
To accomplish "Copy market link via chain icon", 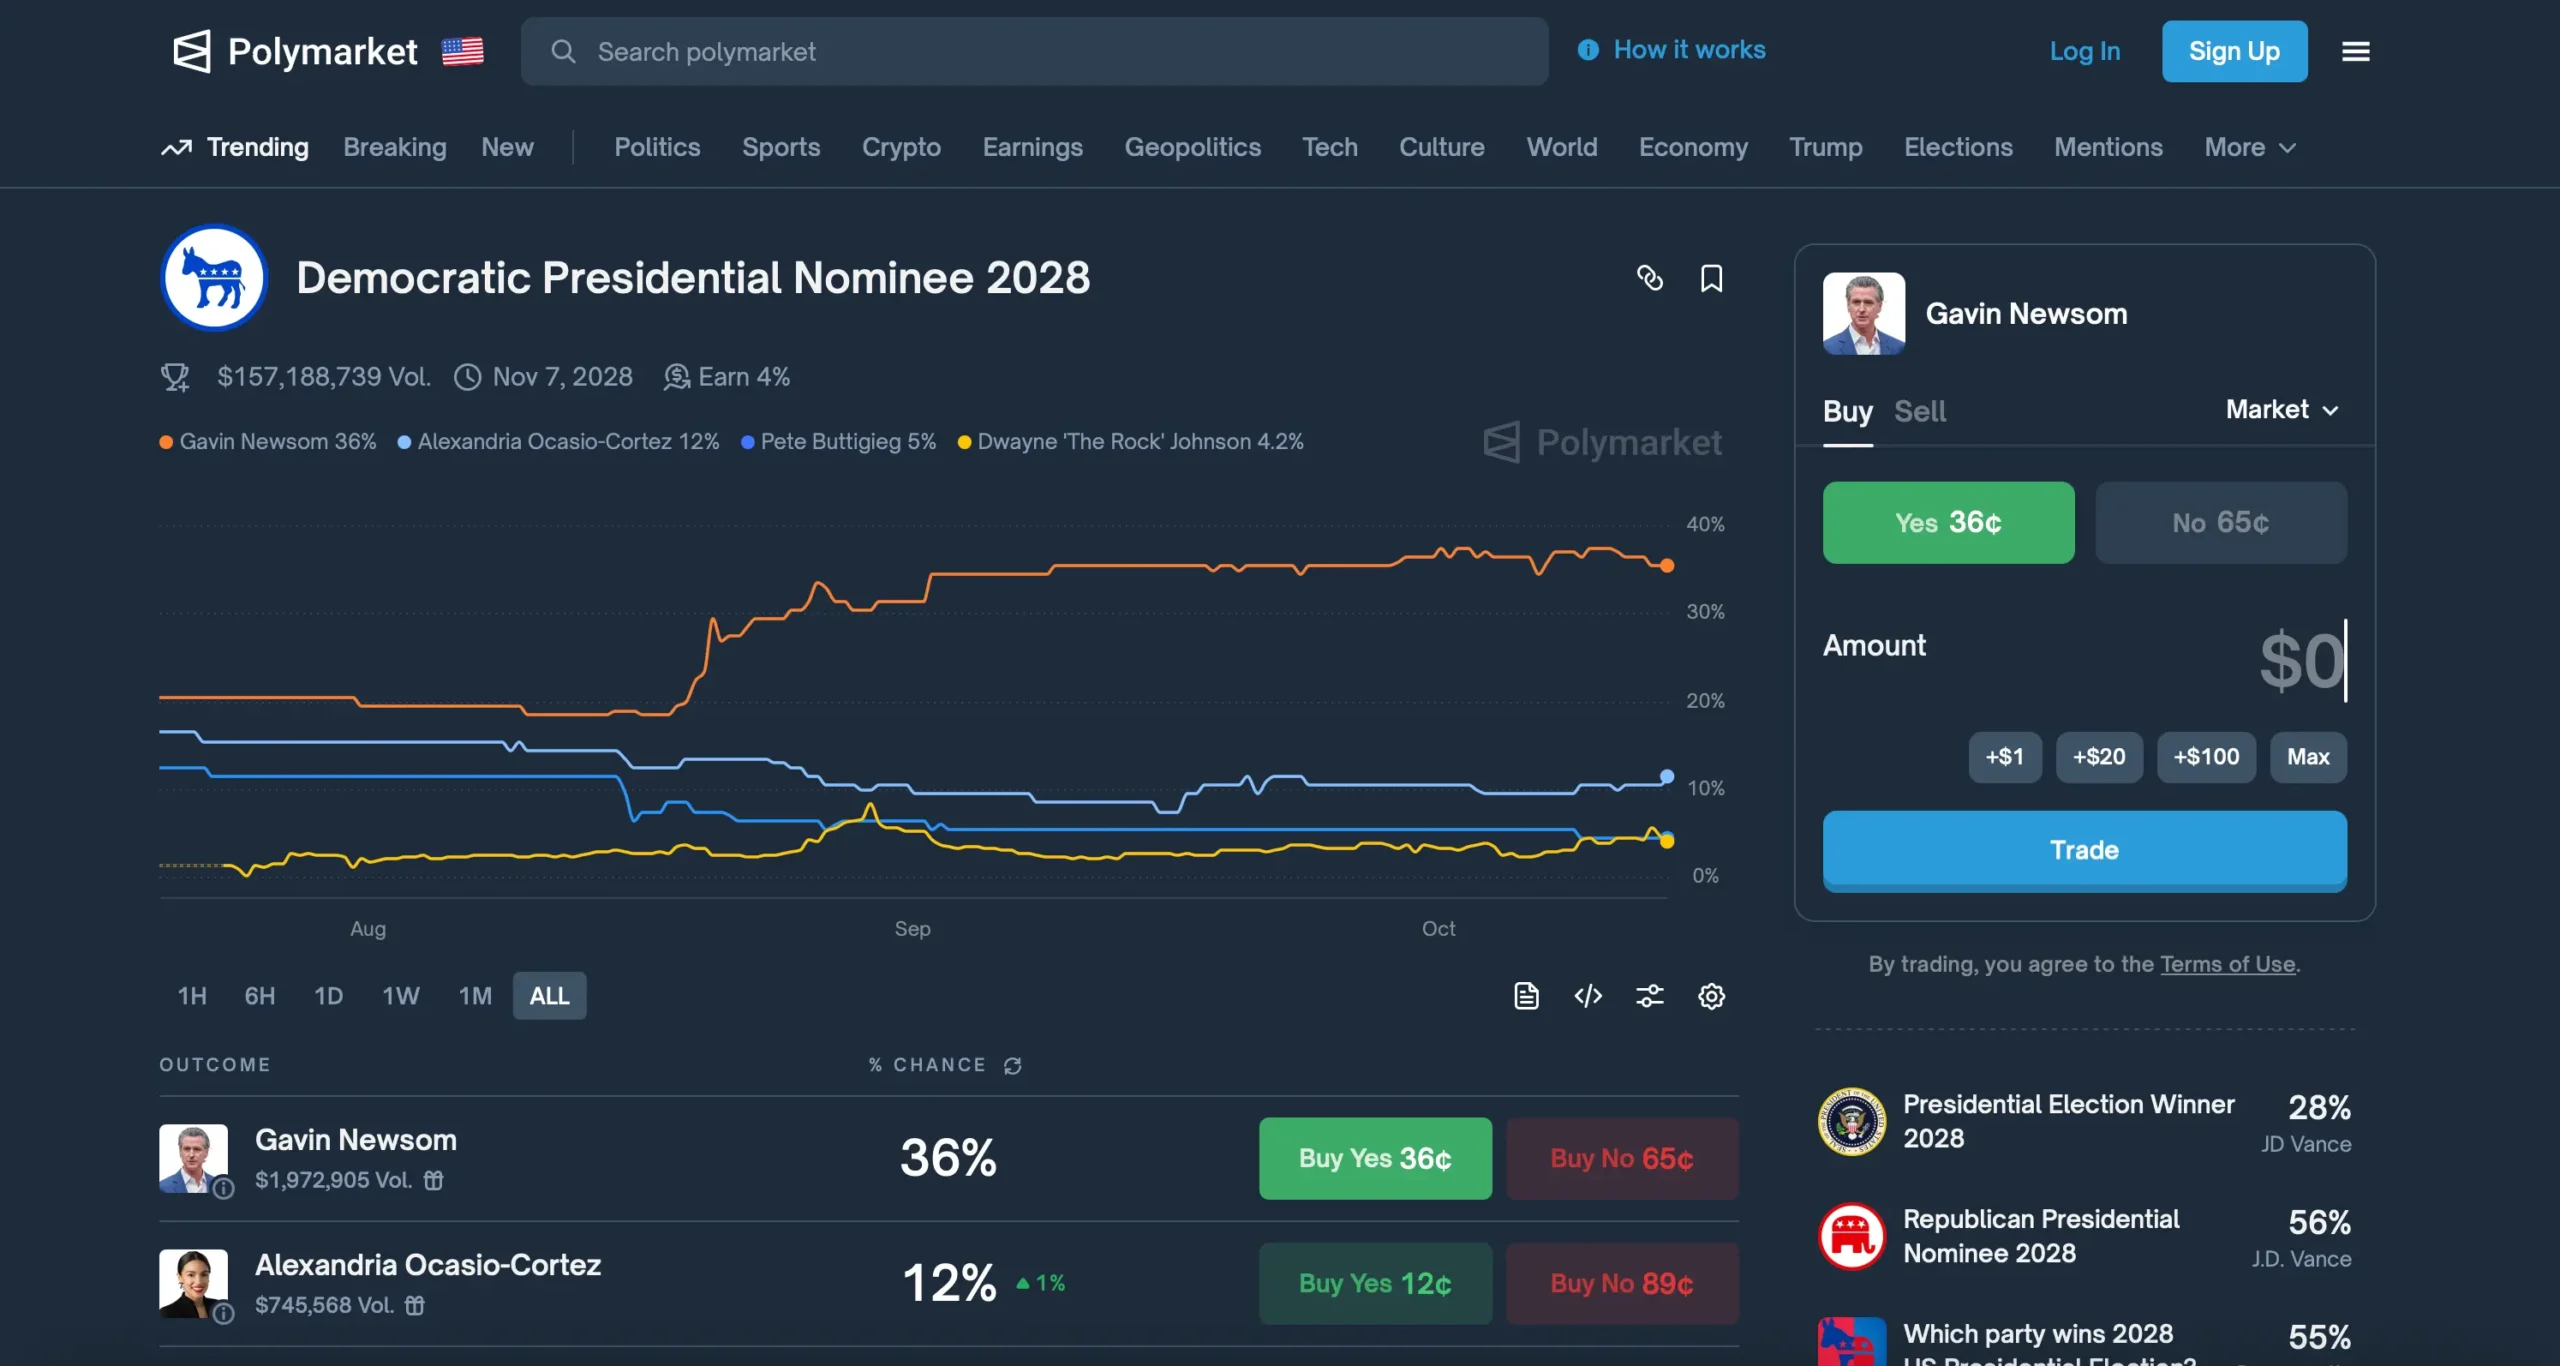I will pos(1649,278).
